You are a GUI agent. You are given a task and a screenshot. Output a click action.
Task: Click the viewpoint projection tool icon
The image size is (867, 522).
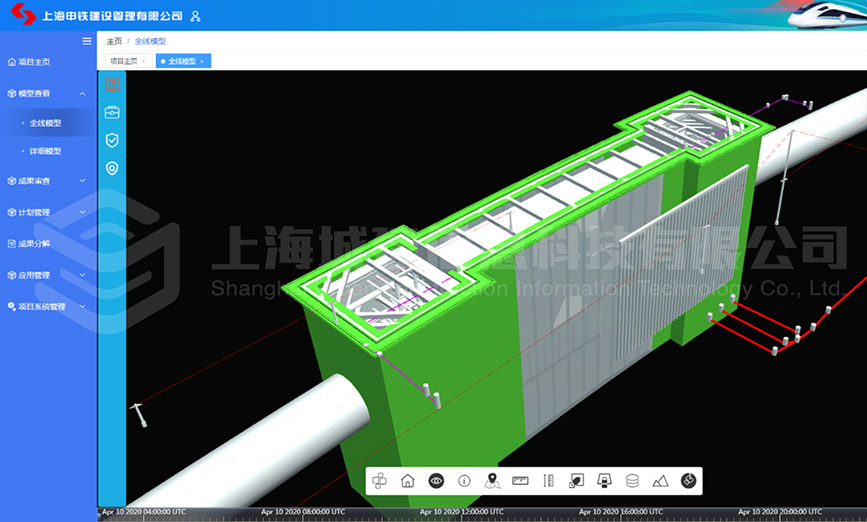[x=604, y=481]
